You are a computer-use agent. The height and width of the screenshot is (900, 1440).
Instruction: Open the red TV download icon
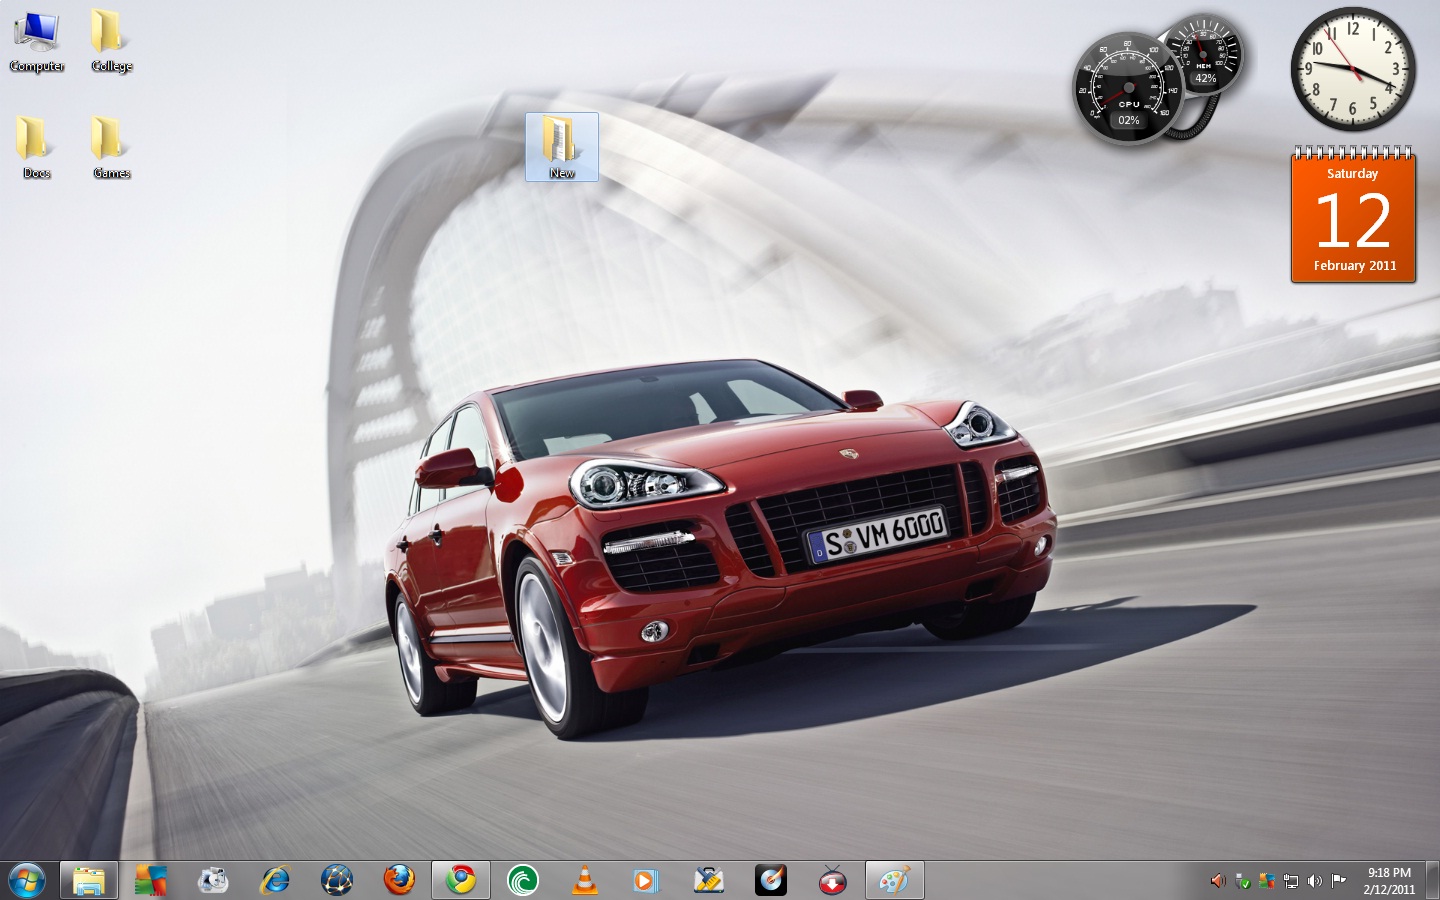point(833,881)
